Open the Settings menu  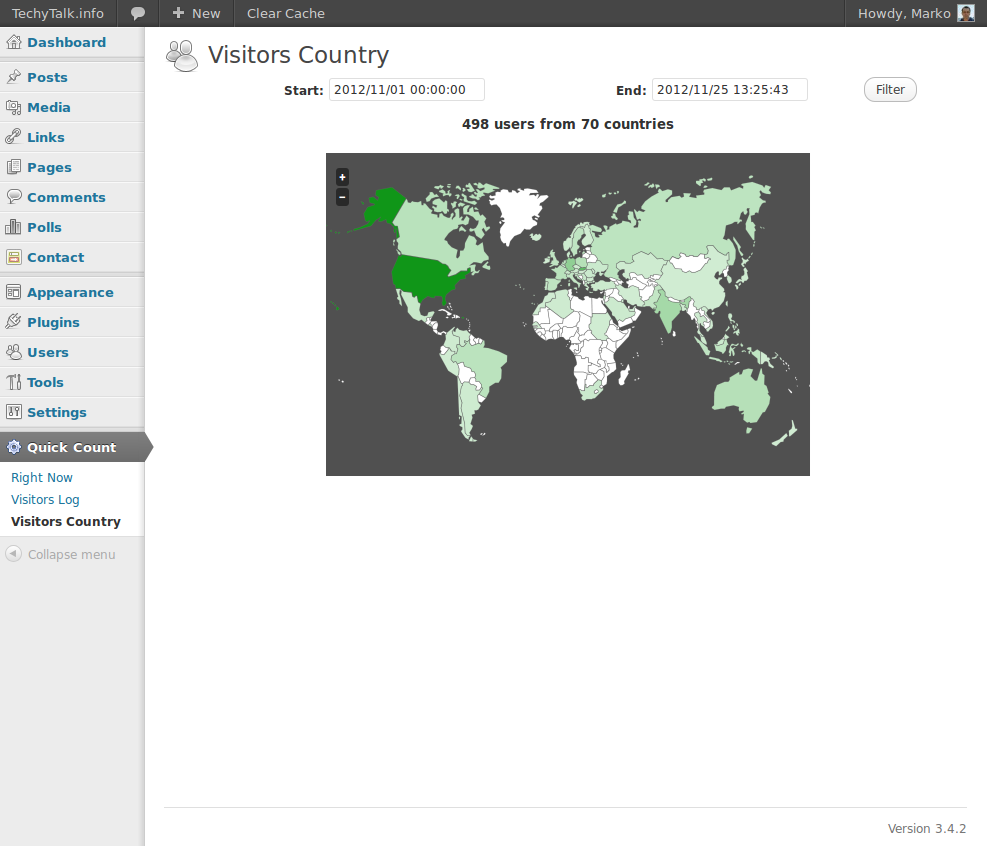click(57, 412)
